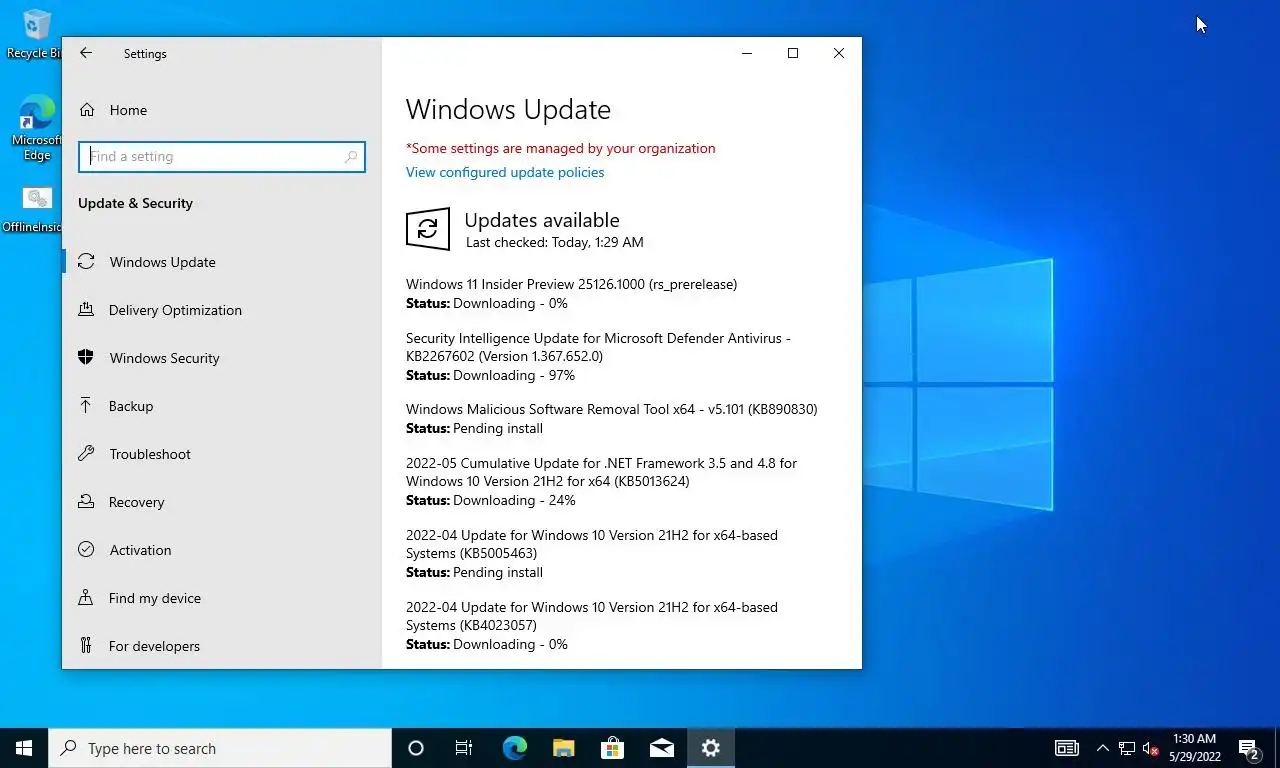Open Settings Home page
Viewport: 1280px width, 768px height.
coord(221,110)
